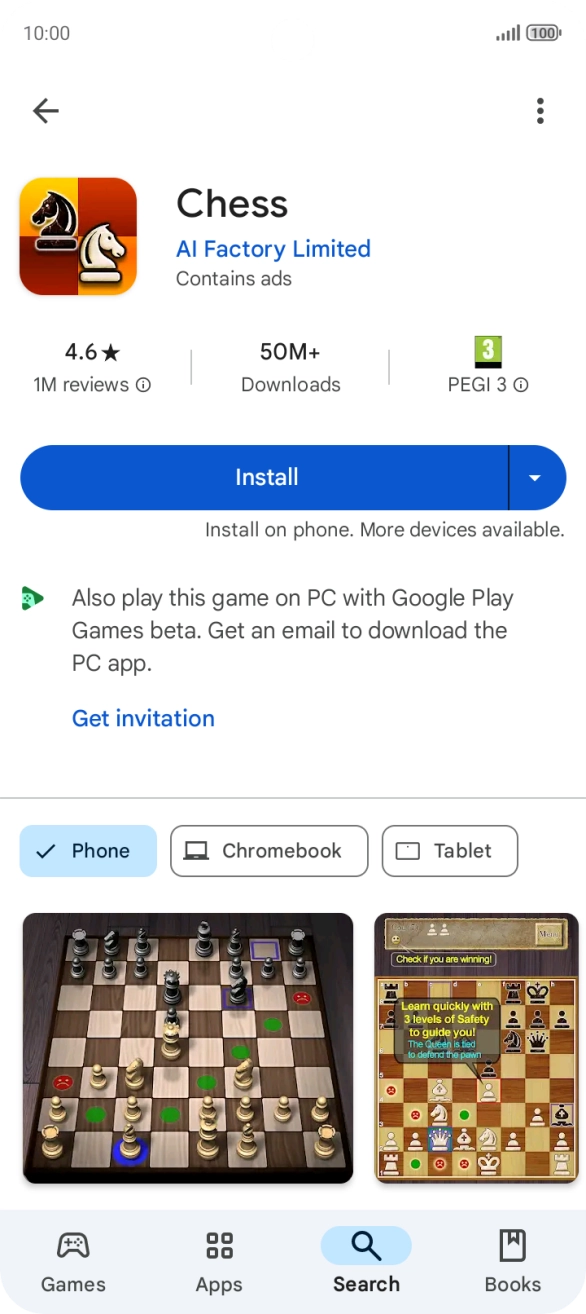The image size is (586, 1314).
Task: Tap the PEGI 3 rating badge
Action: tap(487, 351)
